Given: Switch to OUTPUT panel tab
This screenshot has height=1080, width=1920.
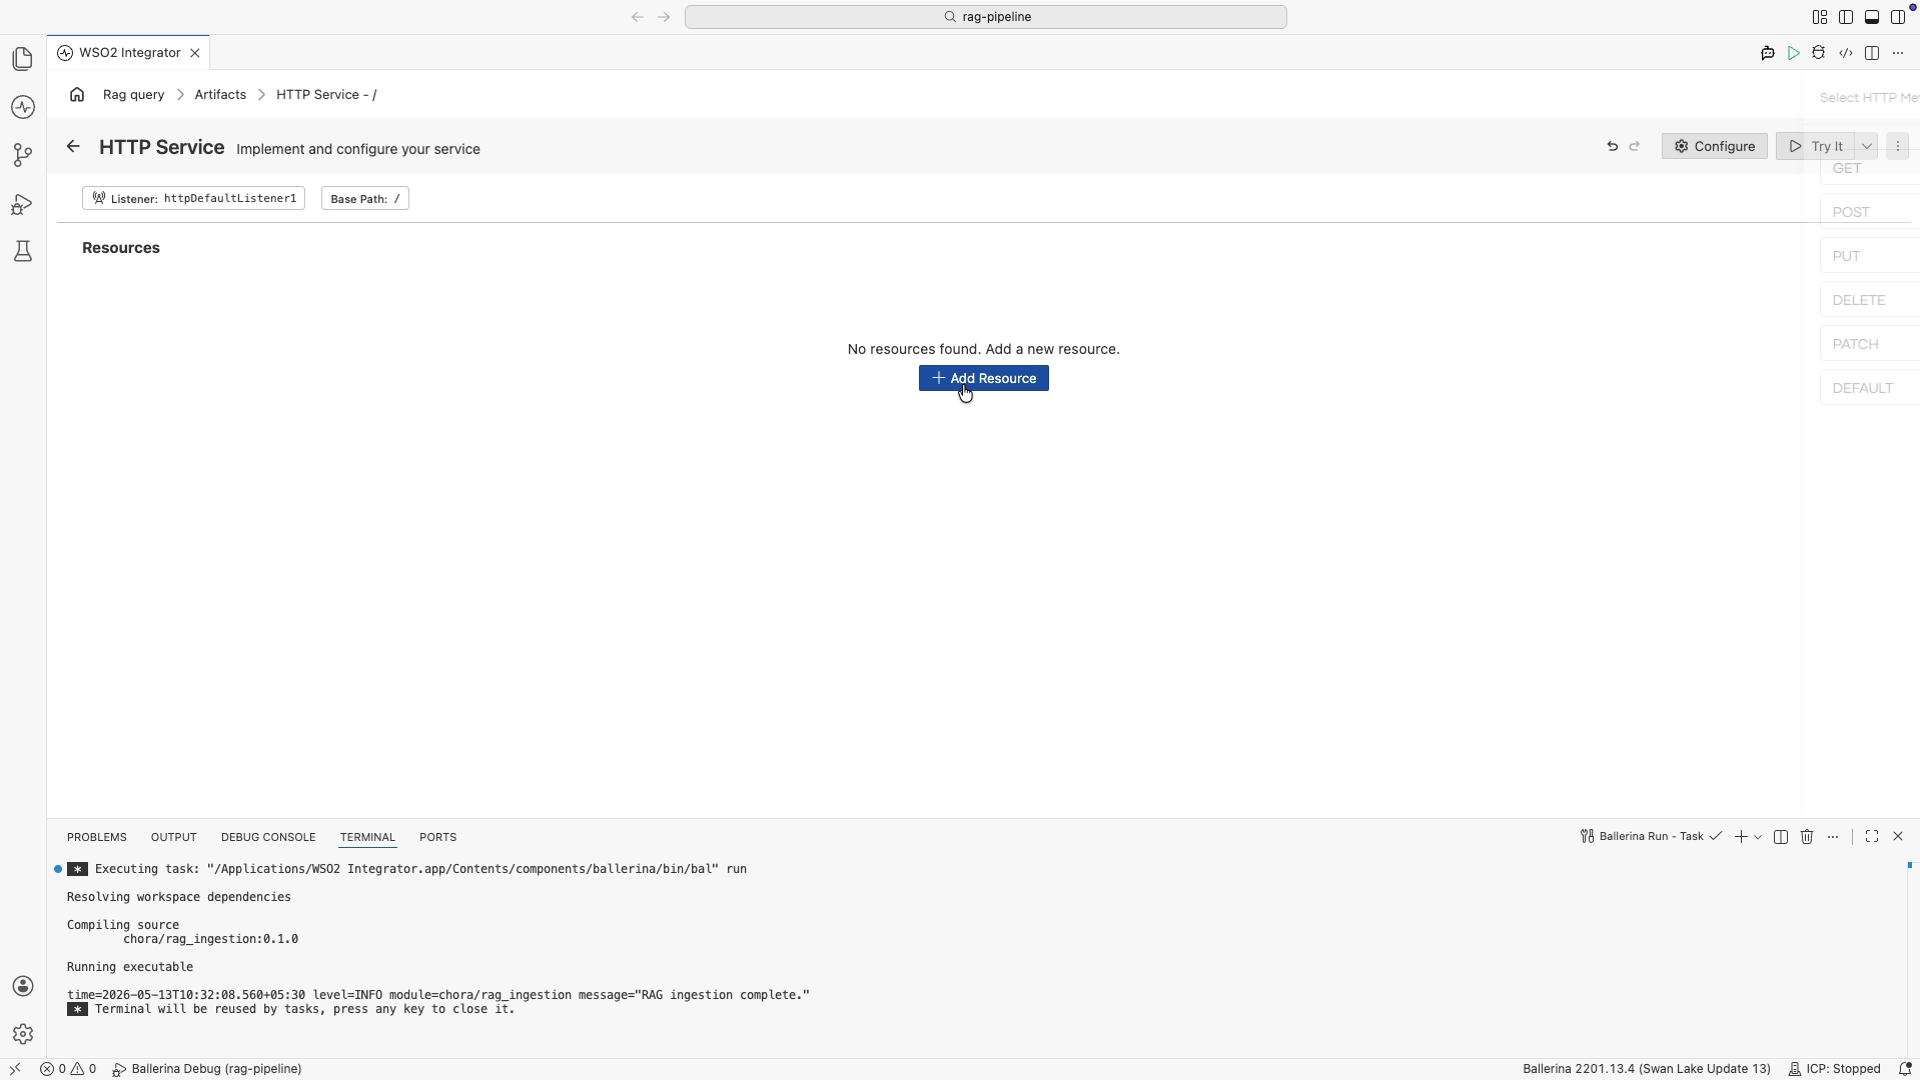Looking at the screenshot, I should click(x=173, y=838).
